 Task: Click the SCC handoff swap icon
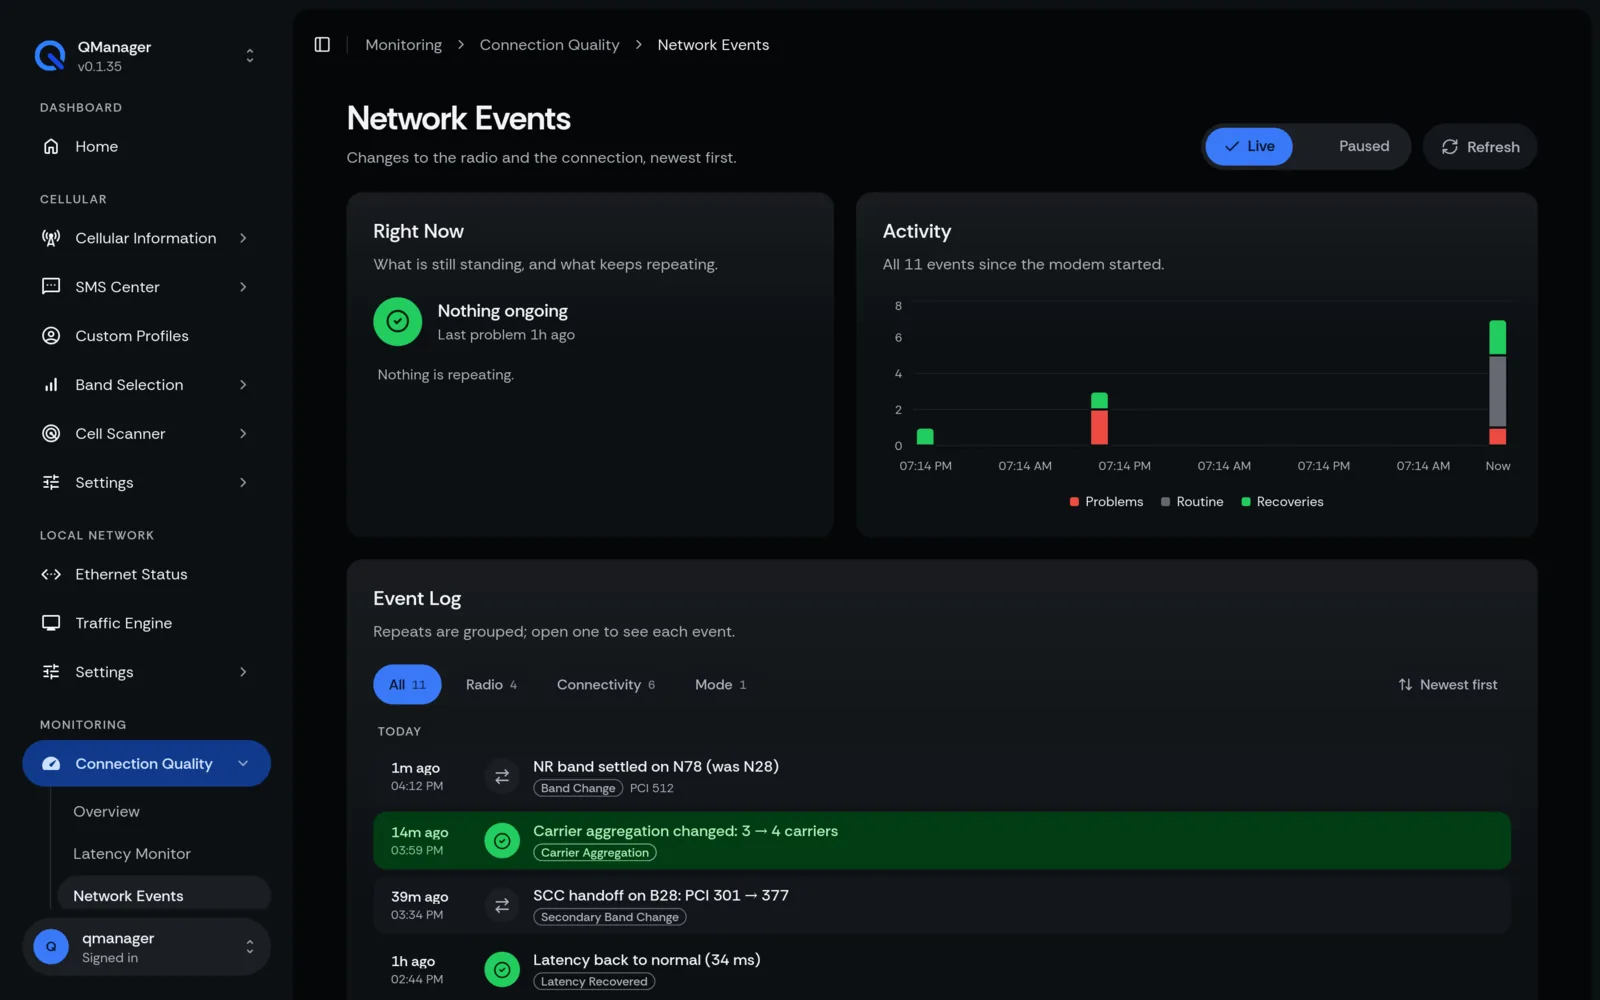click(502, 905)
